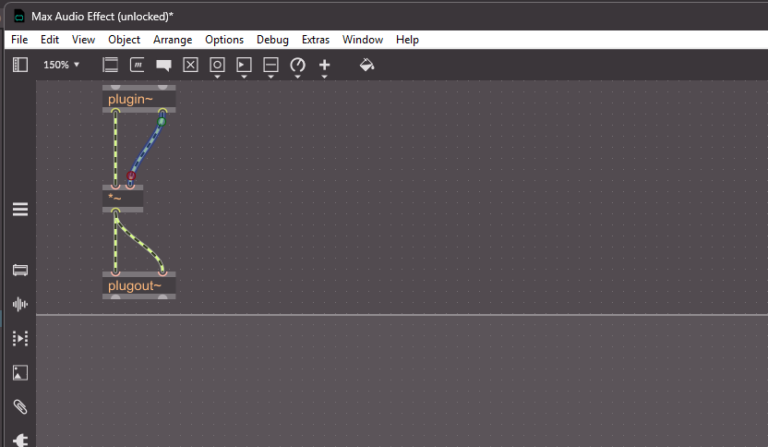This screenshot has width=768, height=447.
Task: Open the File menu
Action: coord(20,40)
